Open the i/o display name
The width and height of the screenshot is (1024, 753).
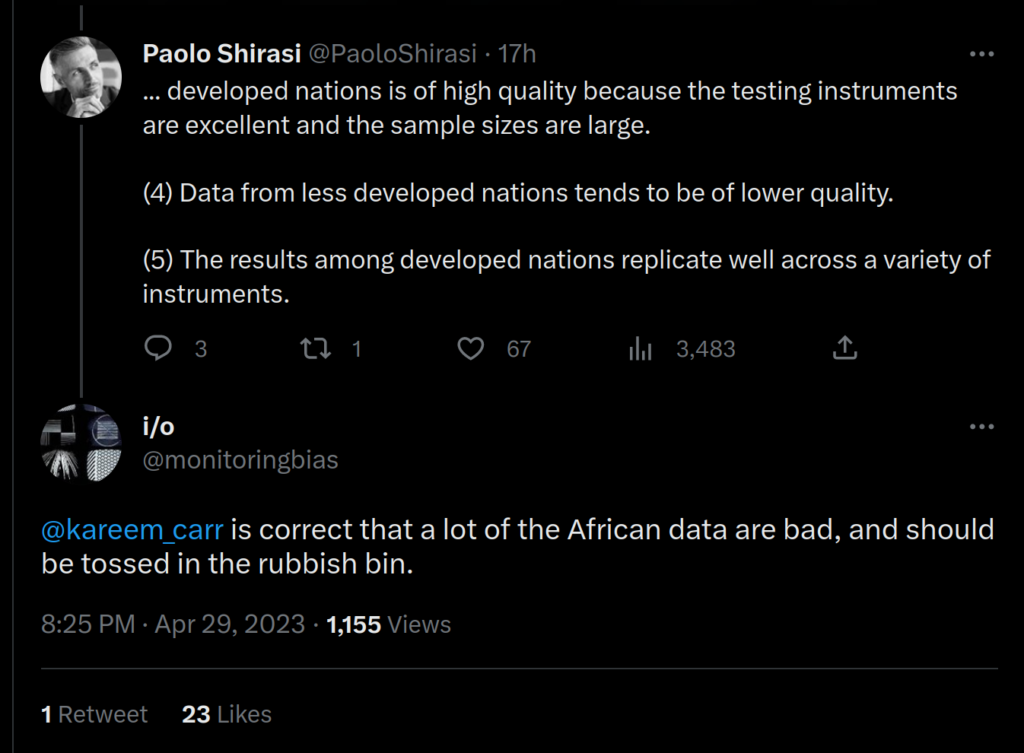coord(158,427)
